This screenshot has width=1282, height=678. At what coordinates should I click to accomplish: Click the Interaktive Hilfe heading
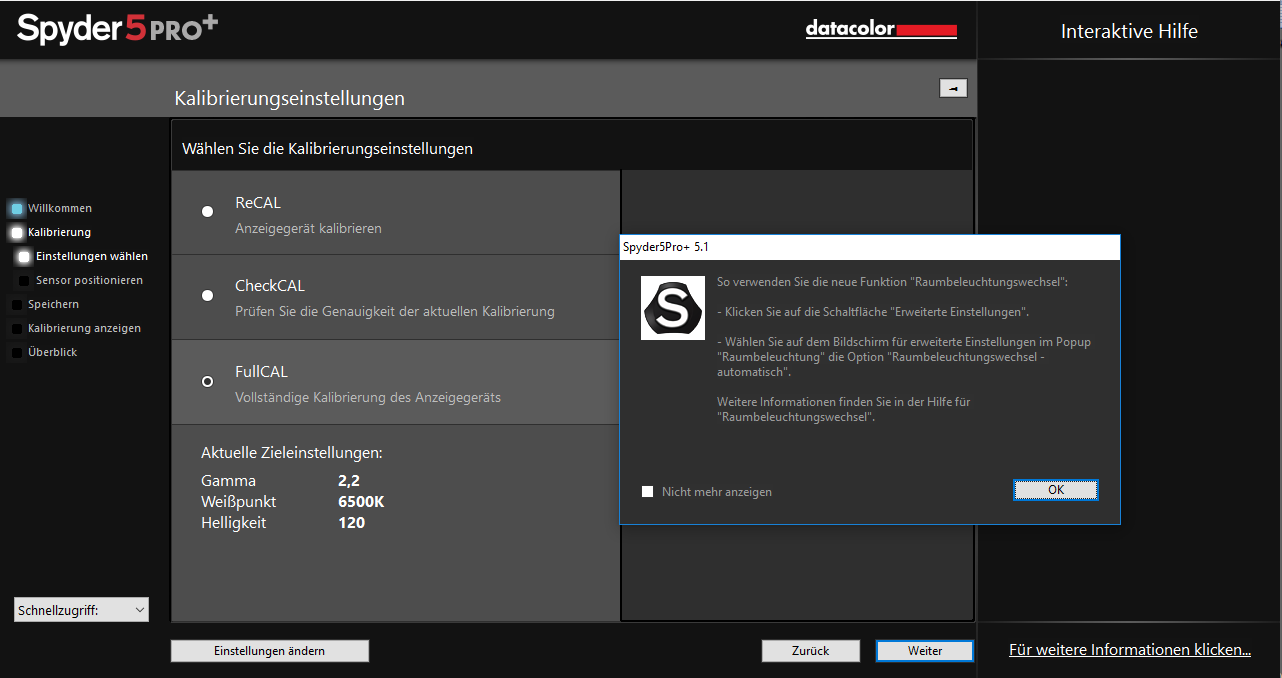click(x=1129, y=31)
